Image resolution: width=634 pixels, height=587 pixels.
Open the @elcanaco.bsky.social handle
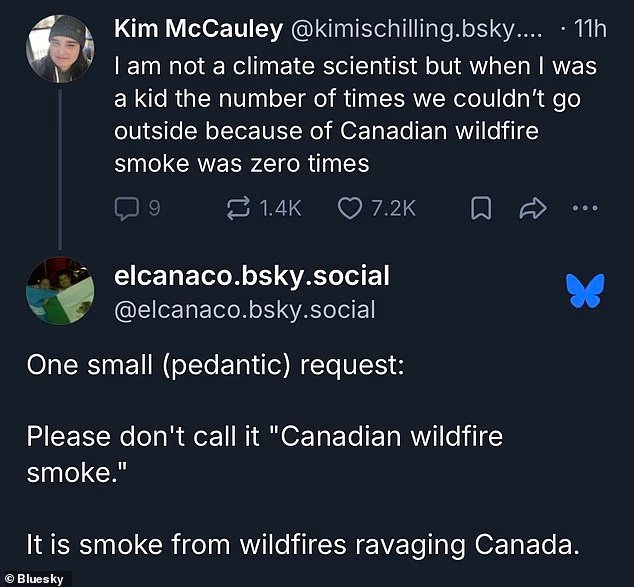[x=245, y=310]
